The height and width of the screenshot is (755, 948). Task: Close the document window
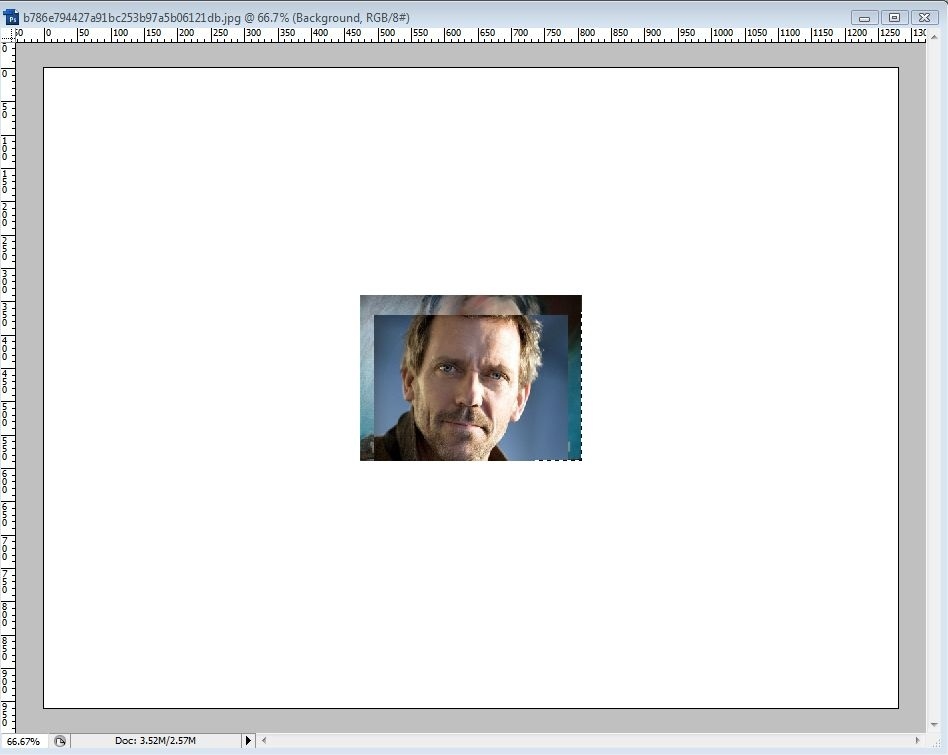pos(924,18)
